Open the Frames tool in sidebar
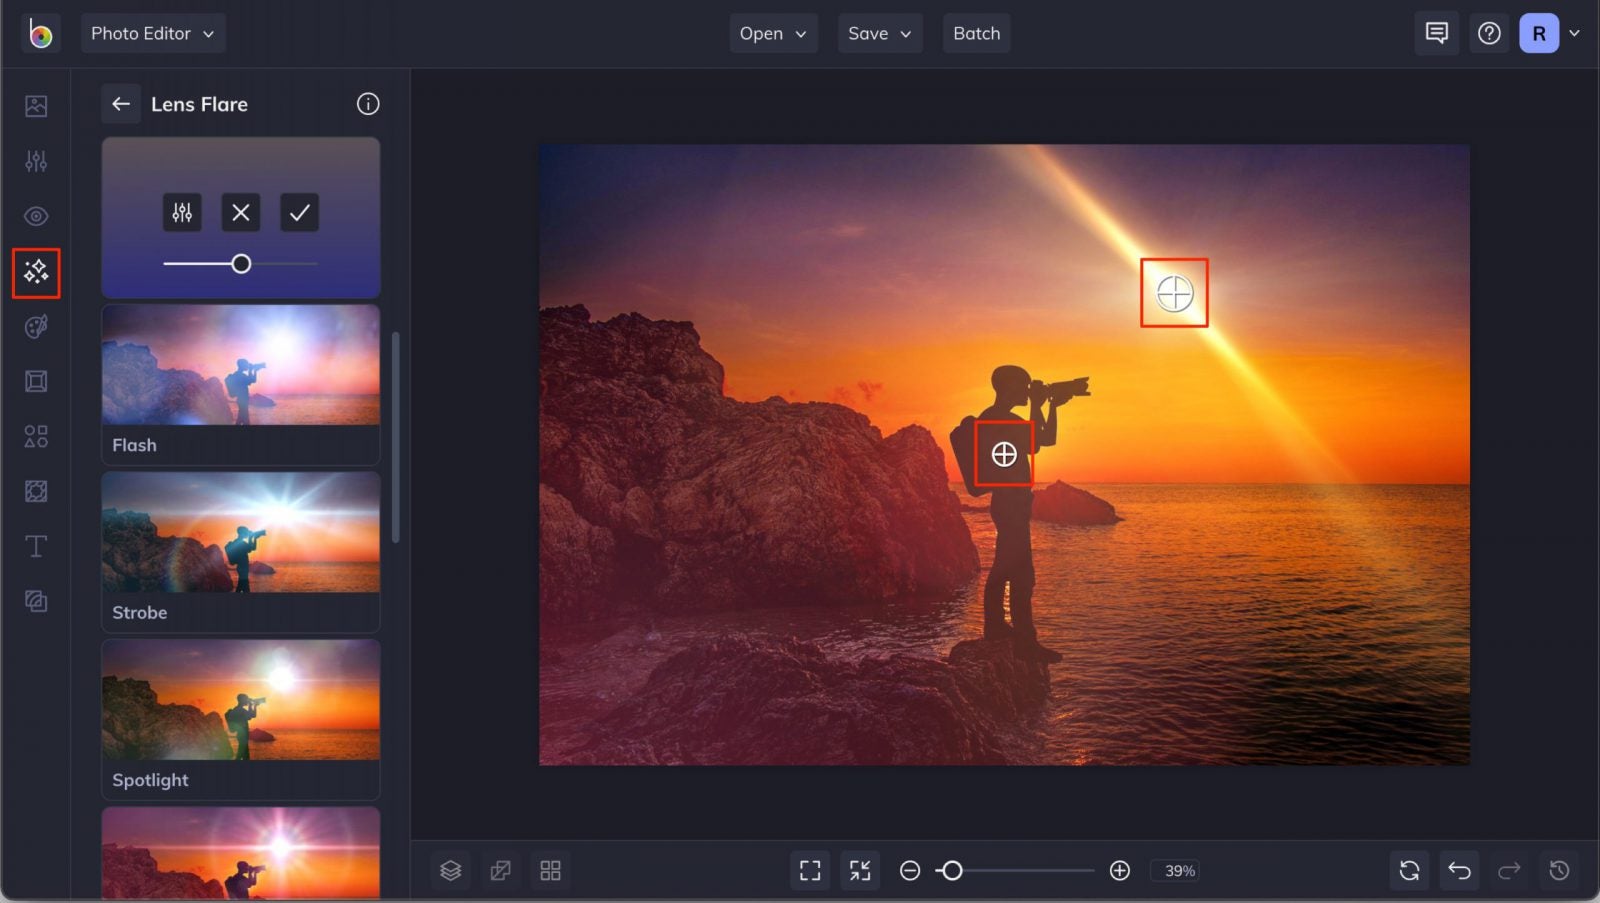 36,381
